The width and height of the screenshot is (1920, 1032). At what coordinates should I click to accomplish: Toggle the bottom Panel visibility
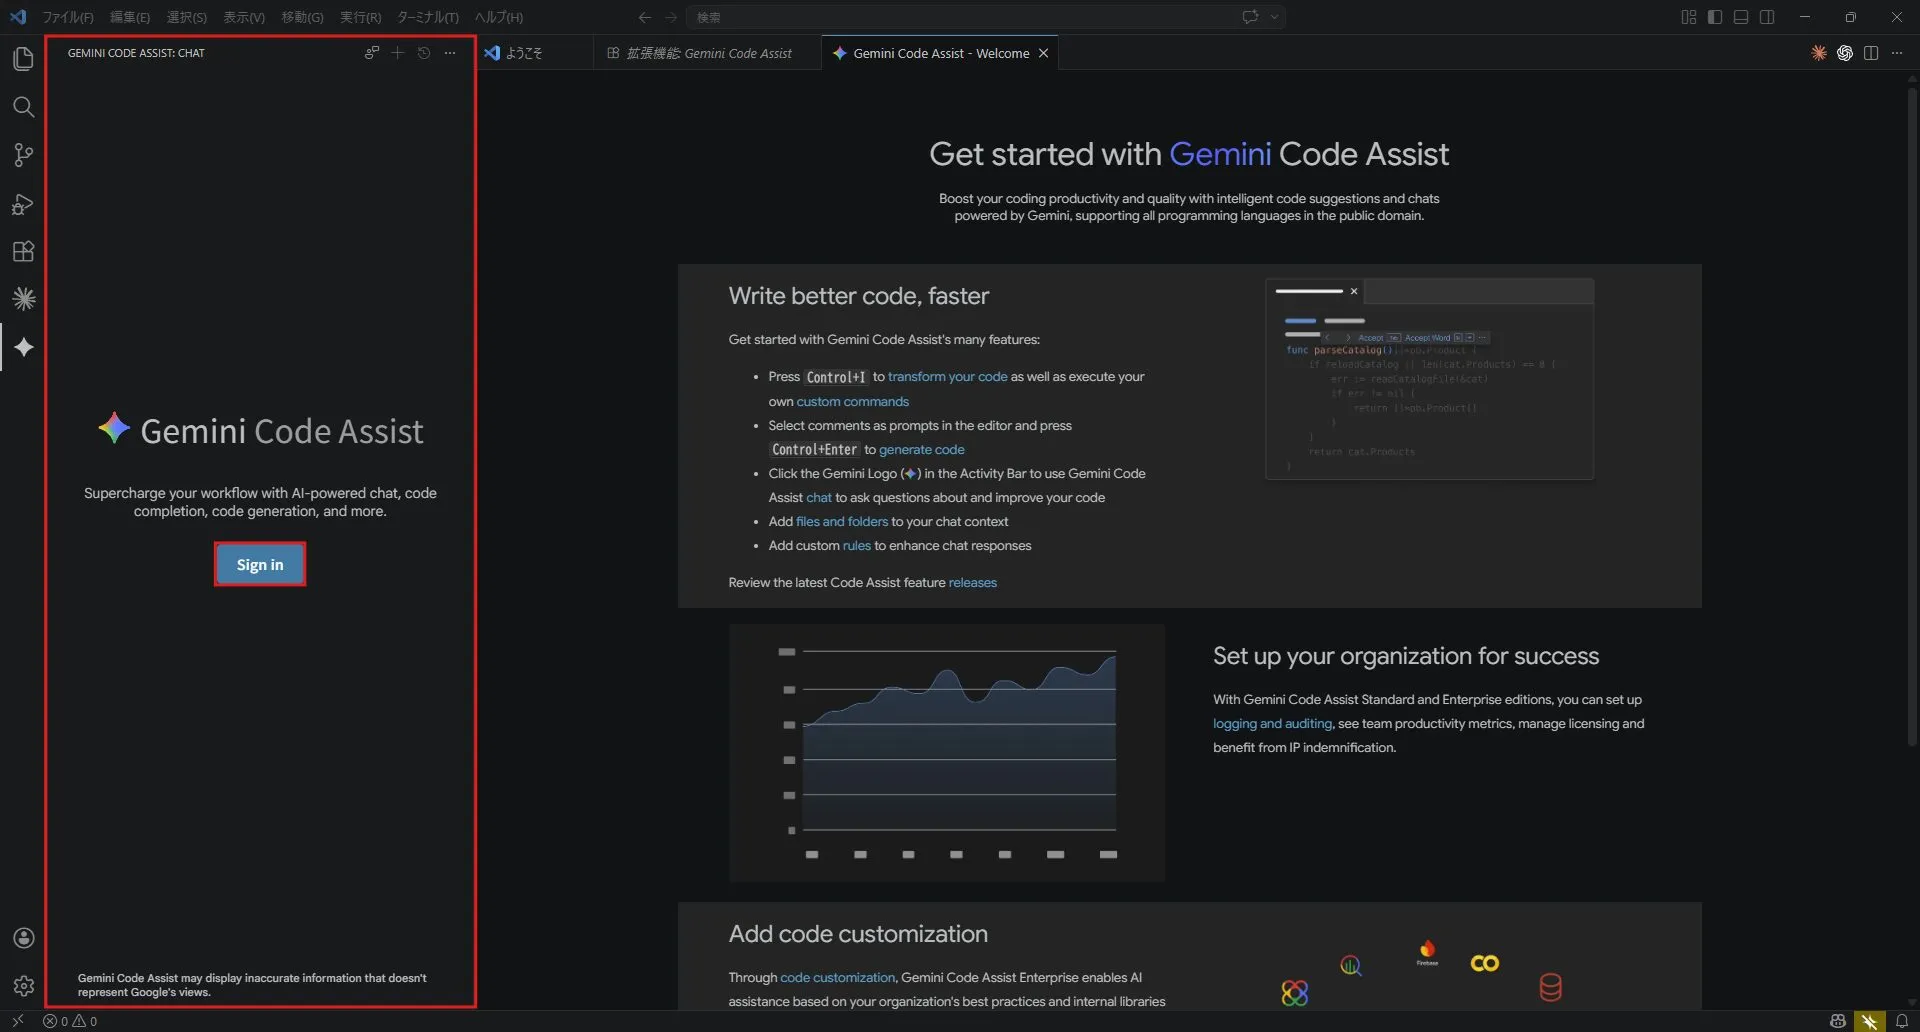pyautogui.click(x=1741, y=17)
